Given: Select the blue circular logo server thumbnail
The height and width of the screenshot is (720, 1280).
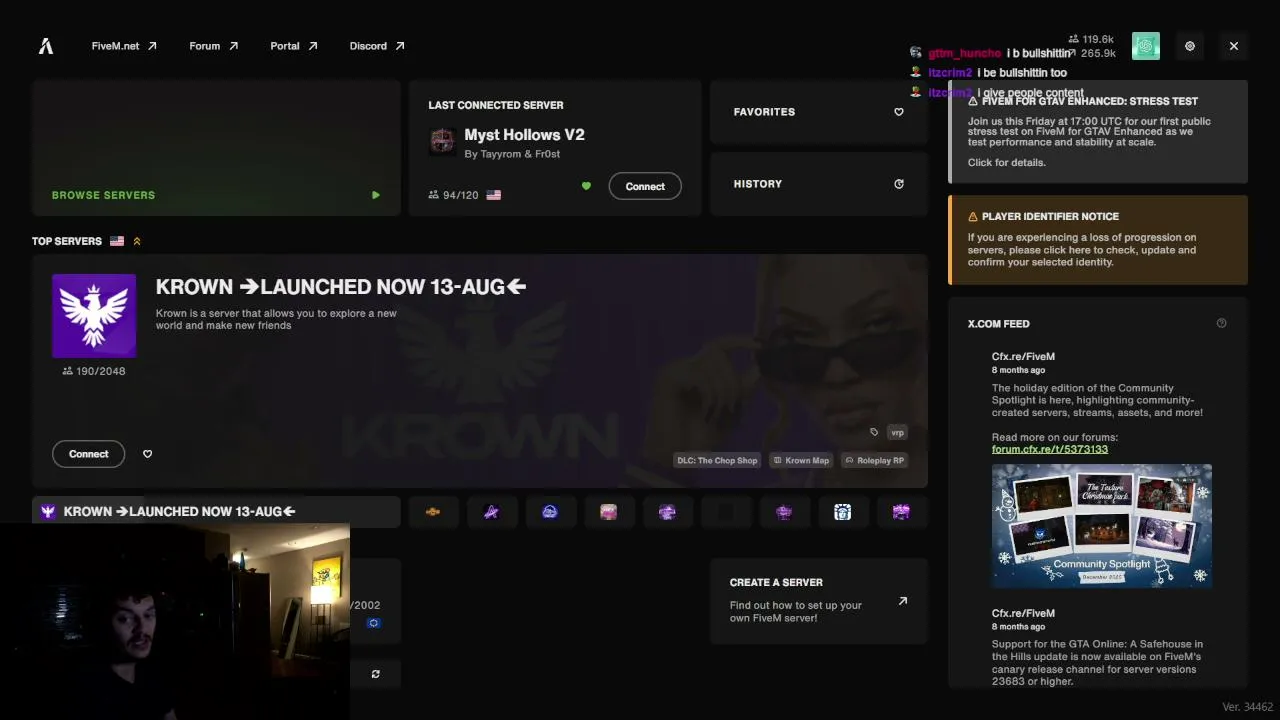Looking at the screenshot, I should pos(549,512).
